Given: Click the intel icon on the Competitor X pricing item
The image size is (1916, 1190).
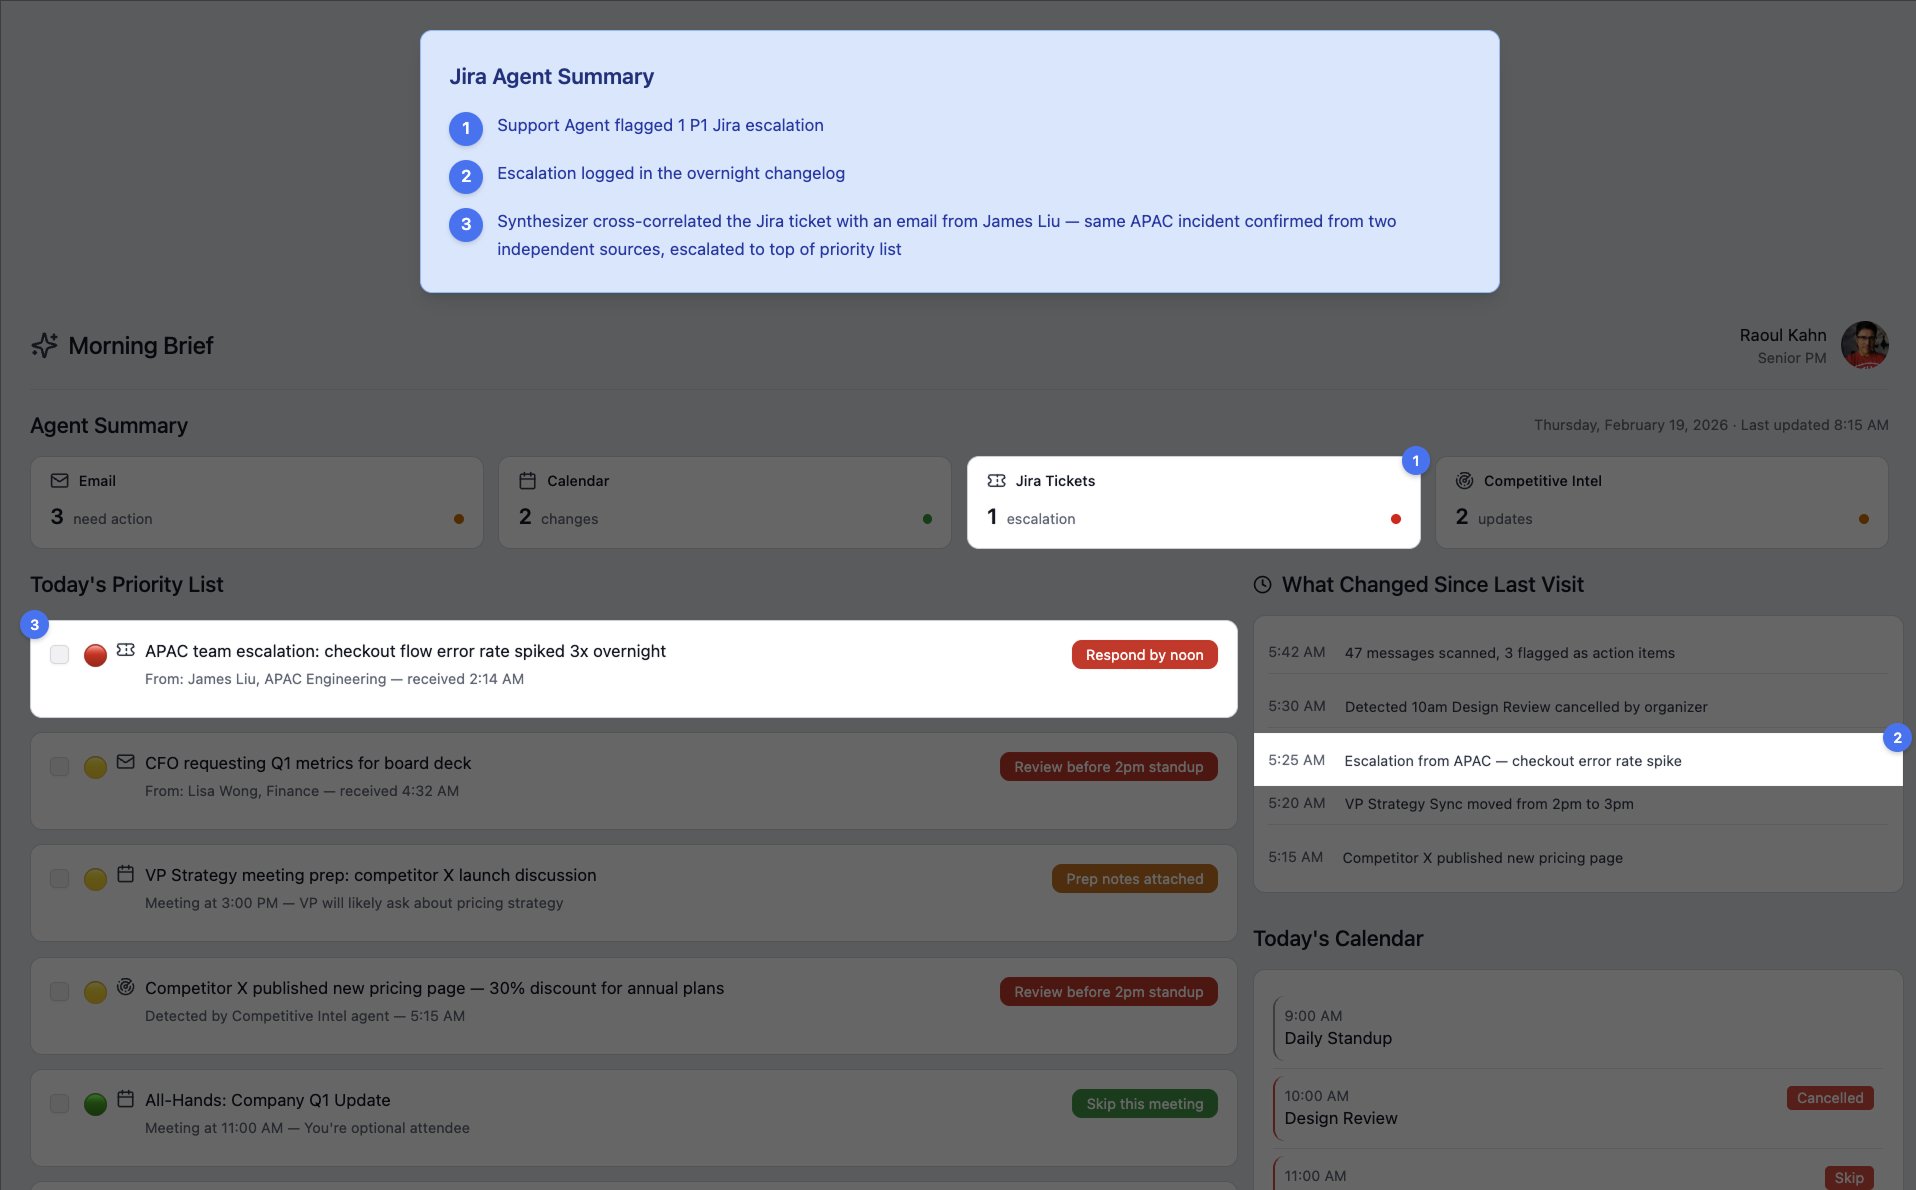Looking at the screenshot, I should [x=125, y=987].
